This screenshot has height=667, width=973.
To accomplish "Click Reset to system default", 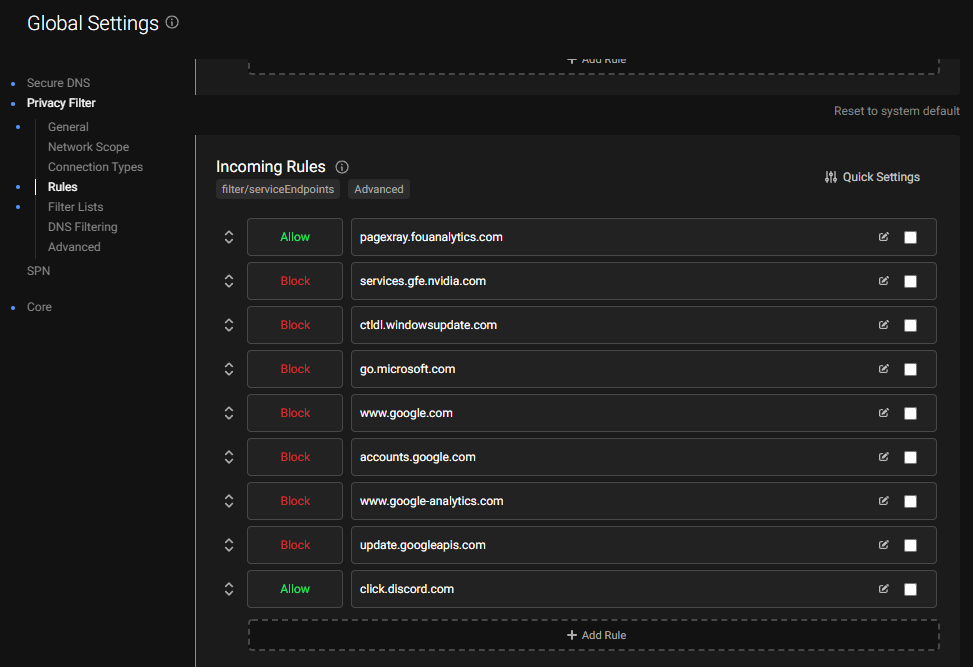I will point(896,110).
